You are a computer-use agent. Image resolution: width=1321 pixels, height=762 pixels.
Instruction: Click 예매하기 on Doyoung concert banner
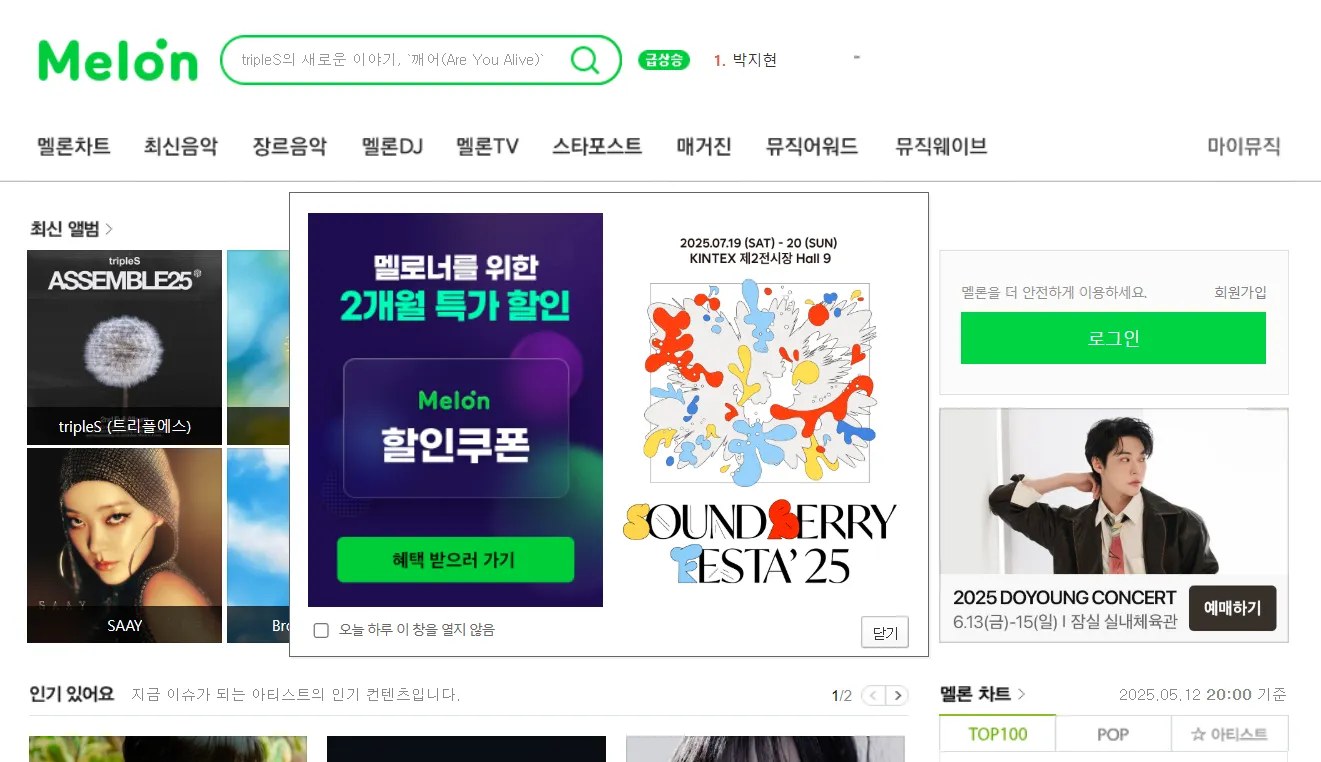pos(1232,608)
